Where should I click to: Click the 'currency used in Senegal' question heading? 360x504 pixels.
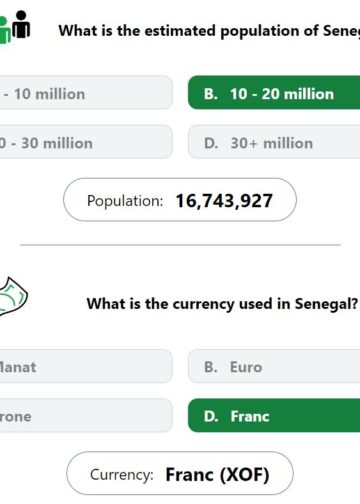pos(222,304)
